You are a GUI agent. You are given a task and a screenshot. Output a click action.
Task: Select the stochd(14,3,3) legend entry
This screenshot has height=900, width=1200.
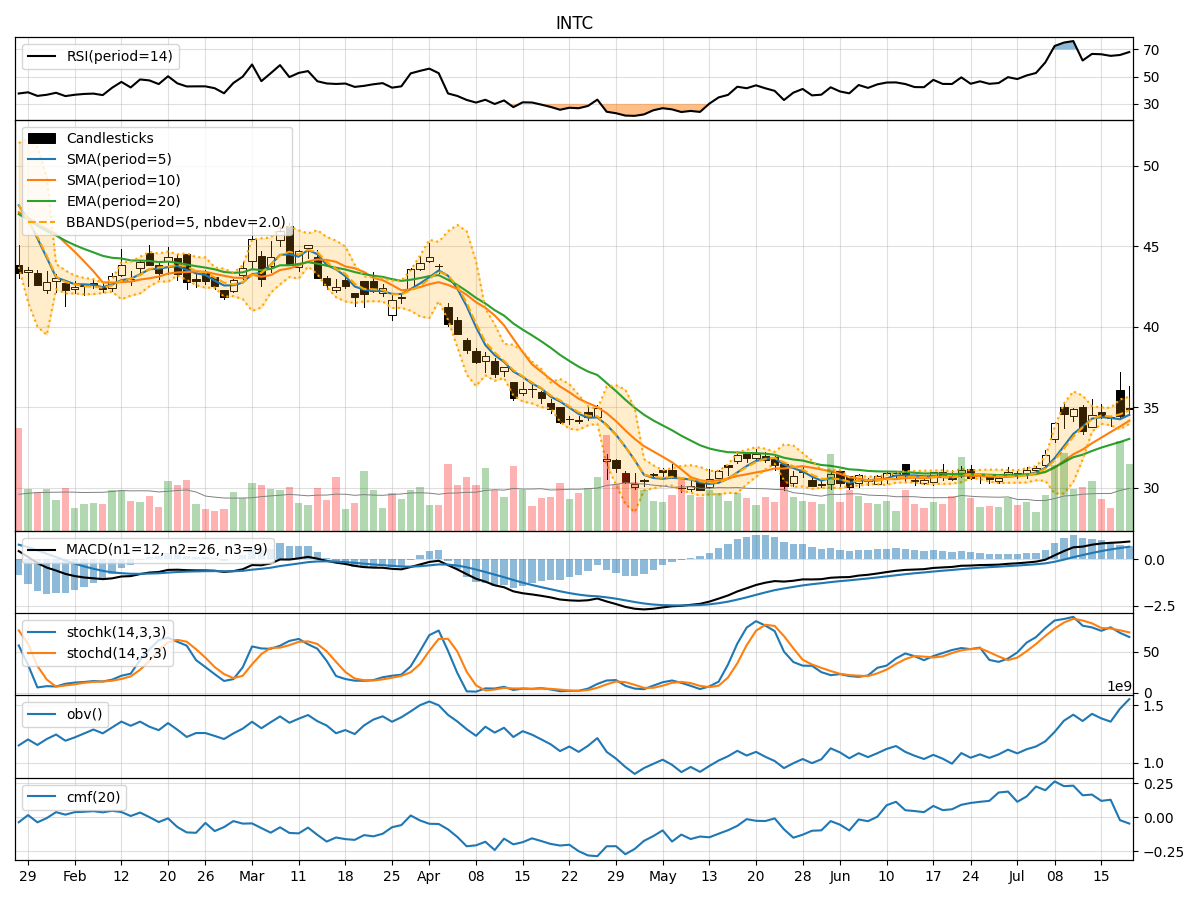pos(116,653)
